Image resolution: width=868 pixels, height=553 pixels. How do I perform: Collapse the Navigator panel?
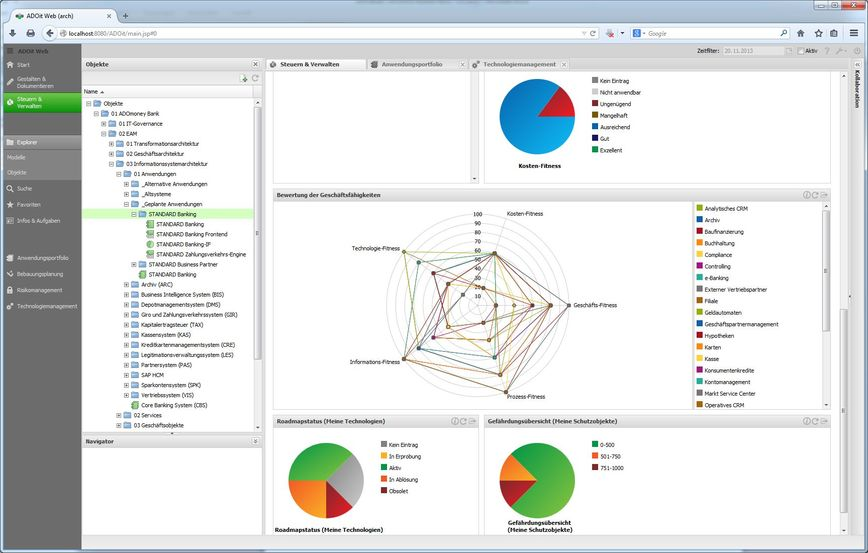255,441
